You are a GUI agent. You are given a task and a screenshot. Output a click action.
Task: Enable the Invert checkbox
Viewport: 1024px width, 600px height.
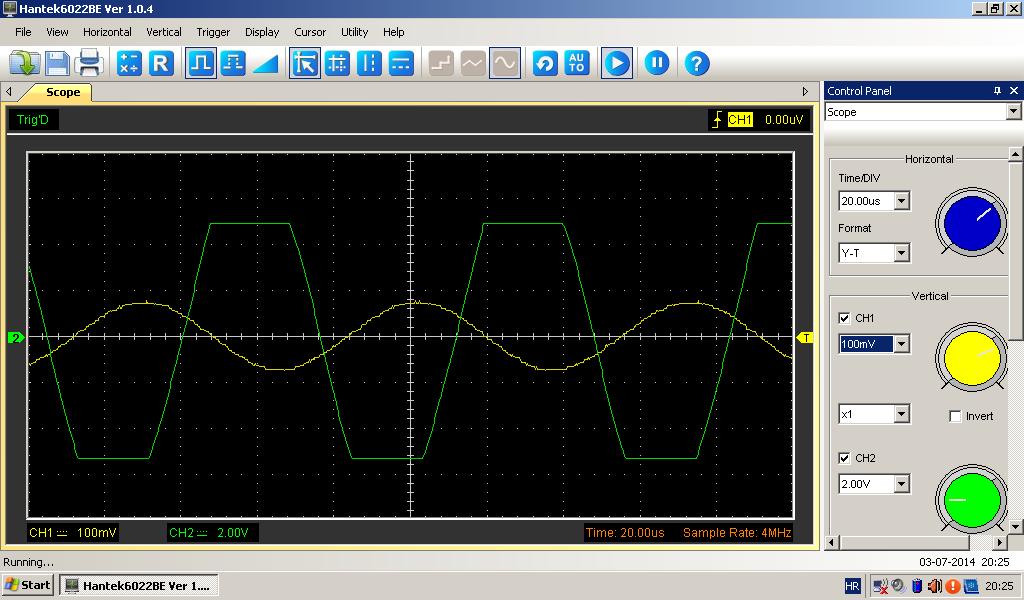click(955, 416)
